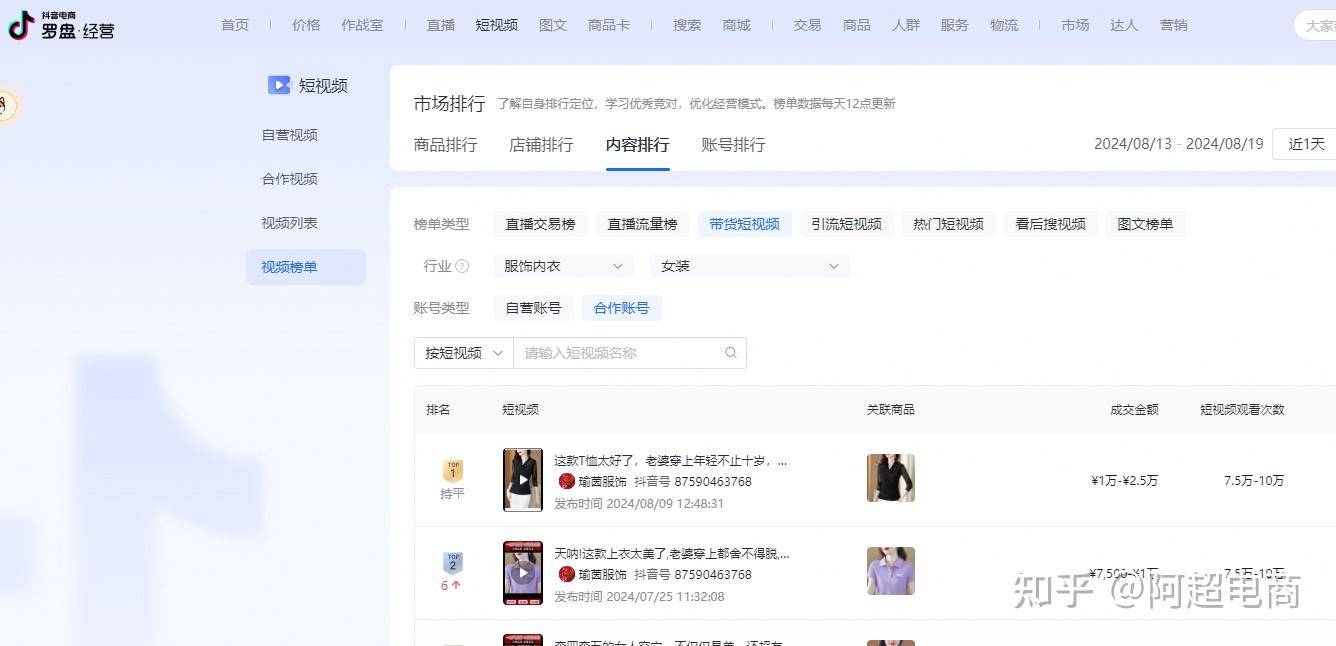Open the 女装 category dropdown
Viewport: 1336px width, 646px height.
tap(750, 266)
